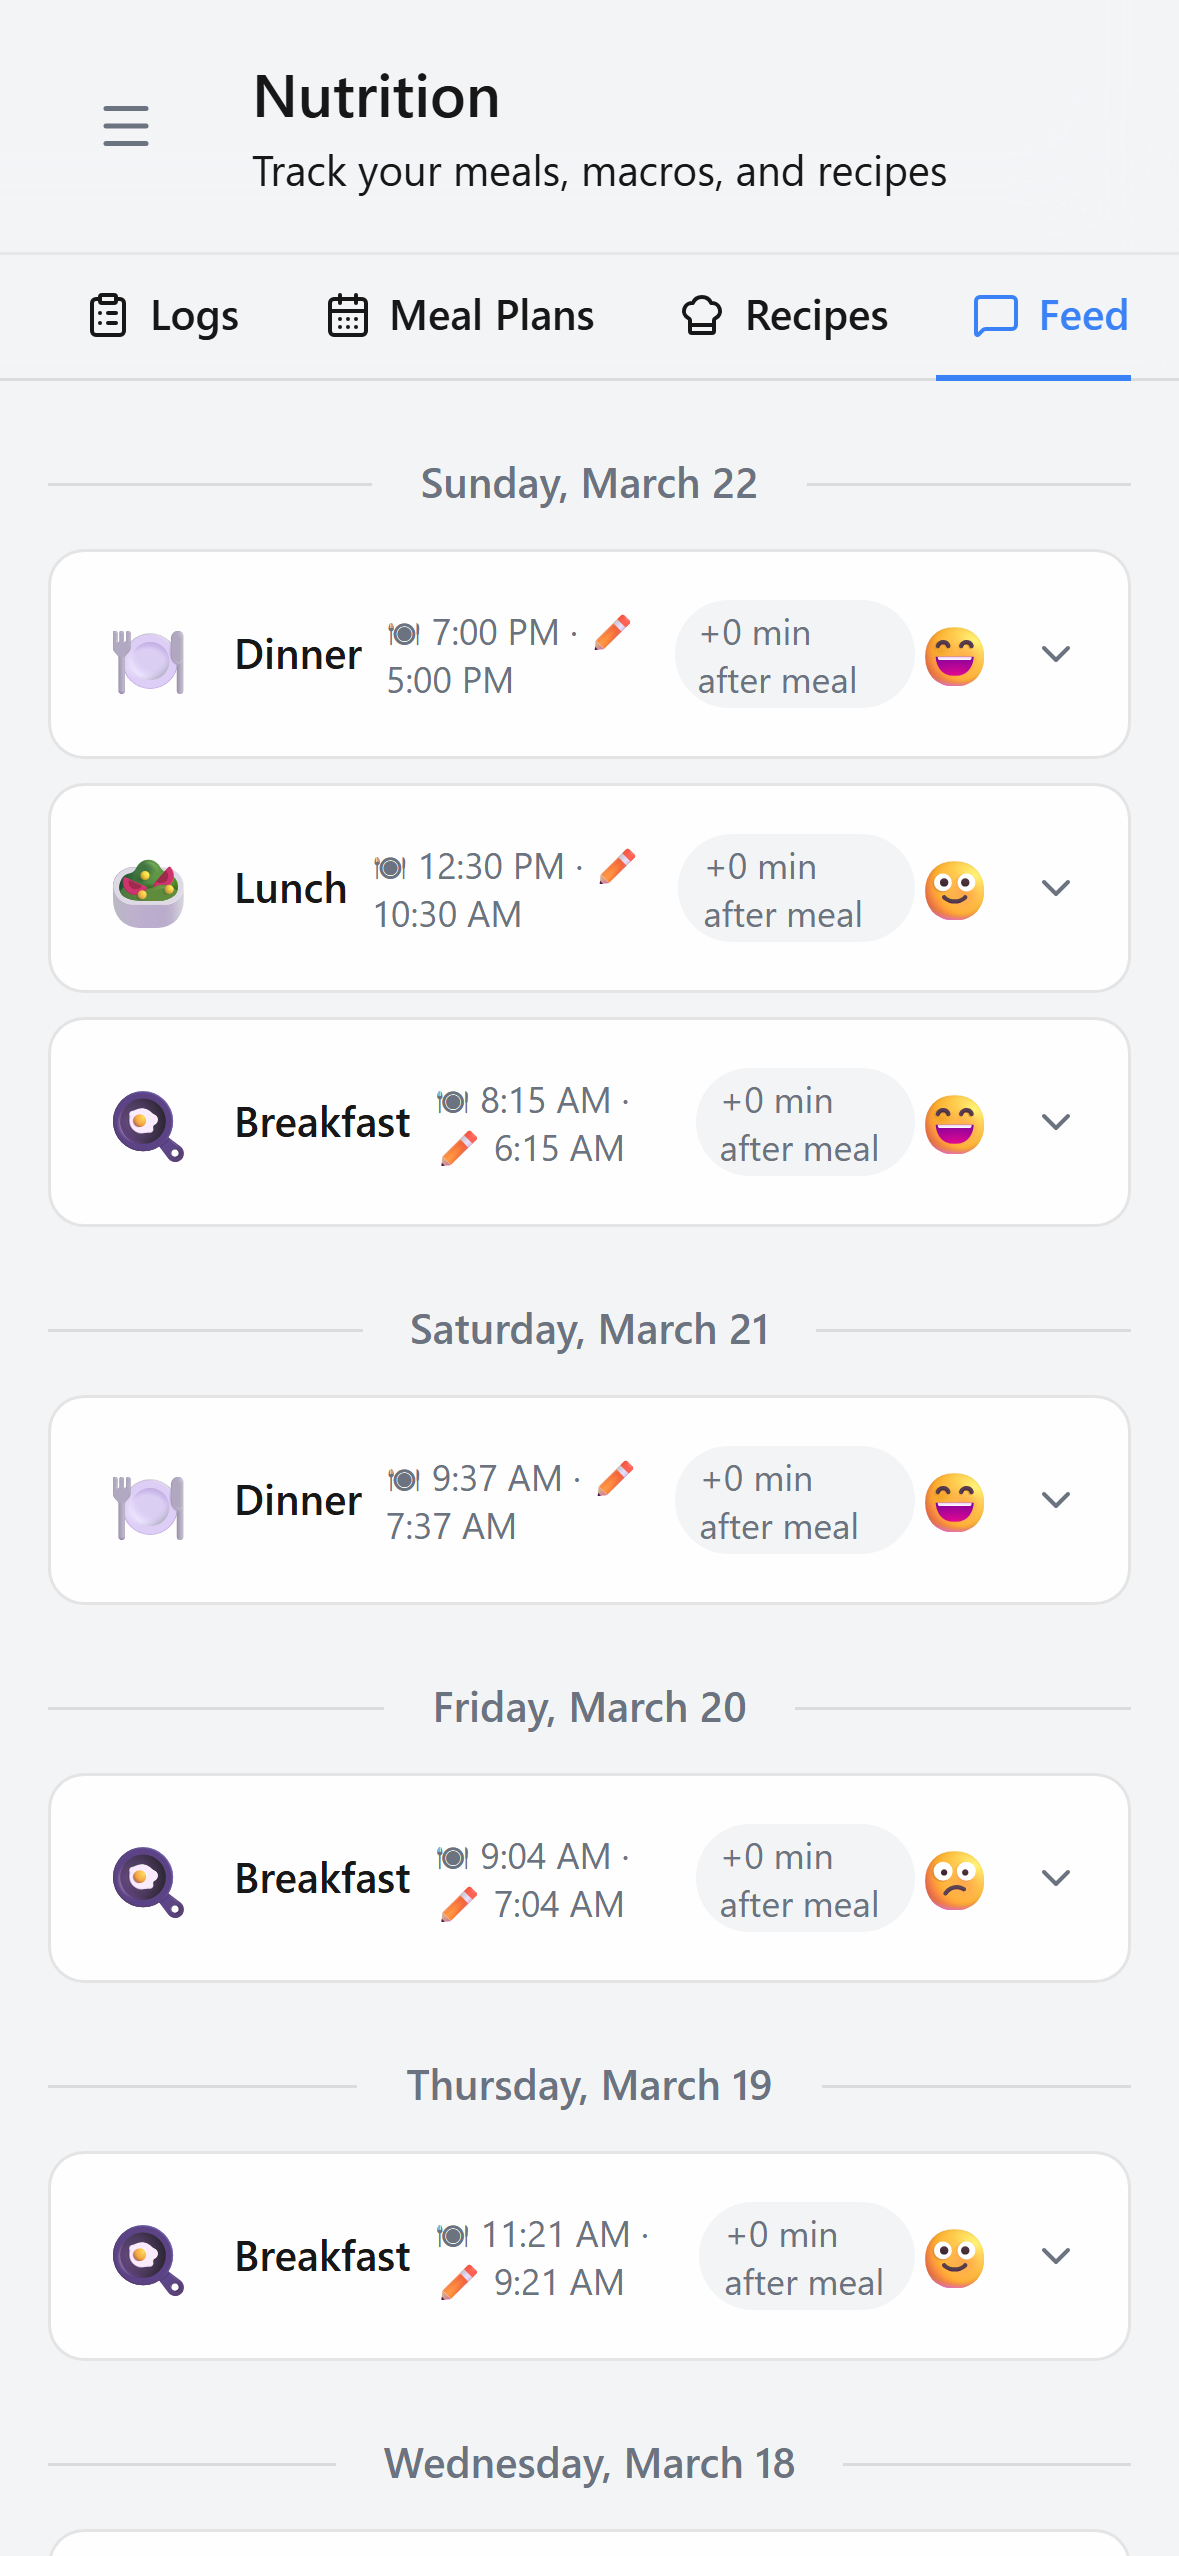Select the Feed tab

1052,316
